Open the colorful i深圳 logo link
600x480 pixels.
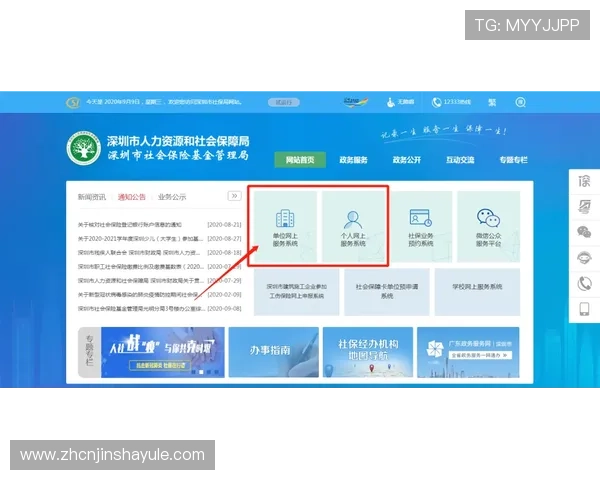pos(355,102)
